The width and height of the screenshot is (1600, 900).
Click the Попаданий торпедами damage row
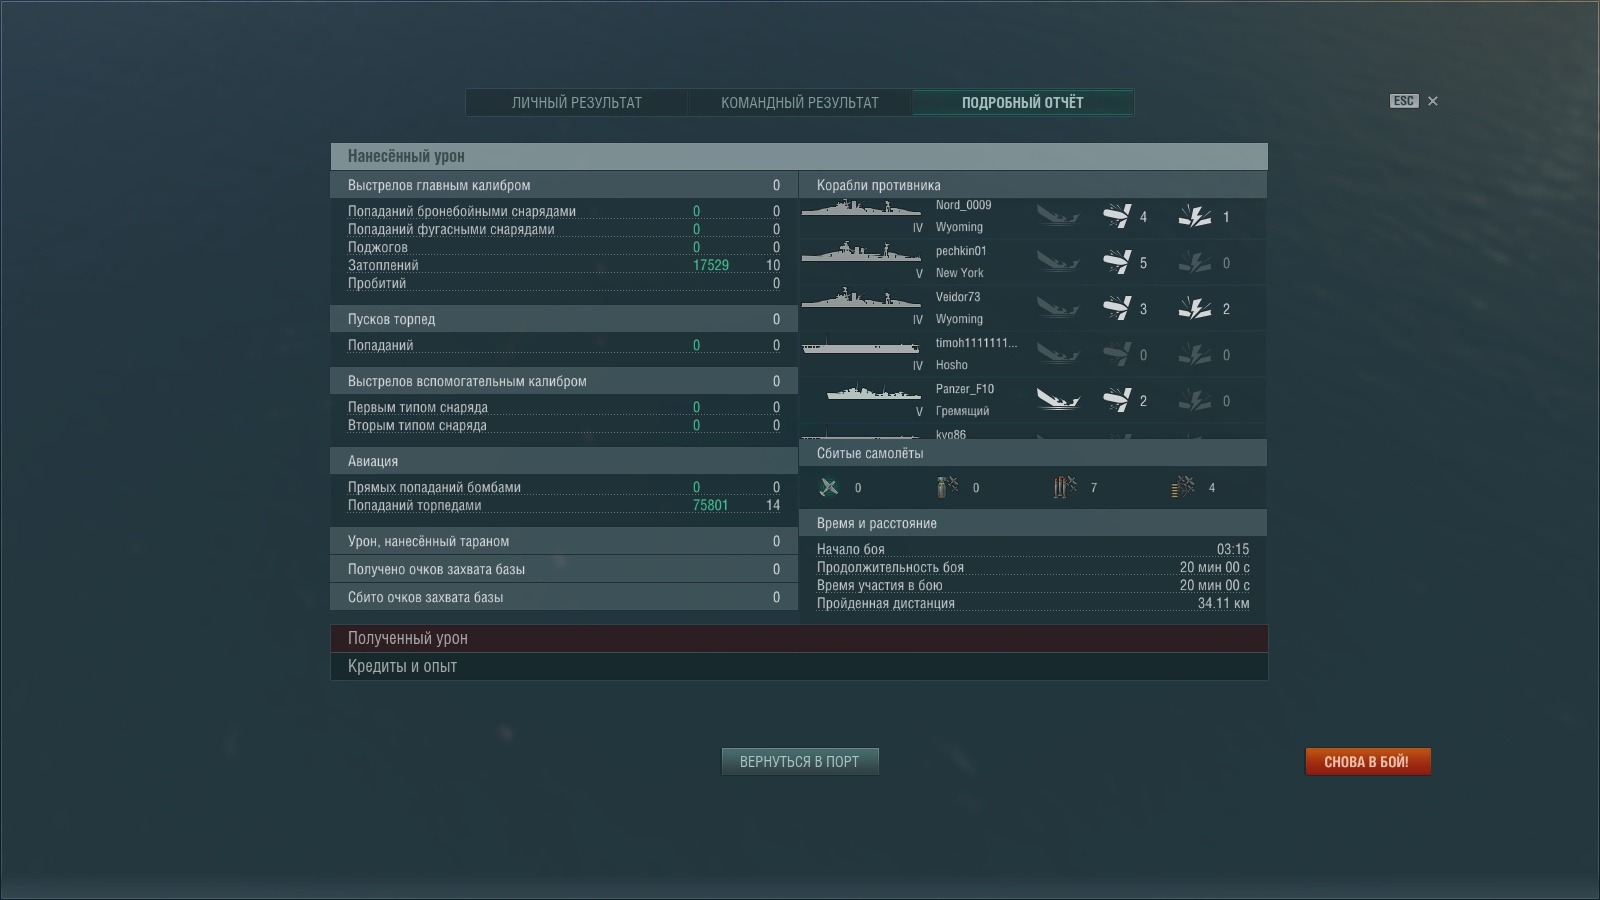(x=563, y=505)
